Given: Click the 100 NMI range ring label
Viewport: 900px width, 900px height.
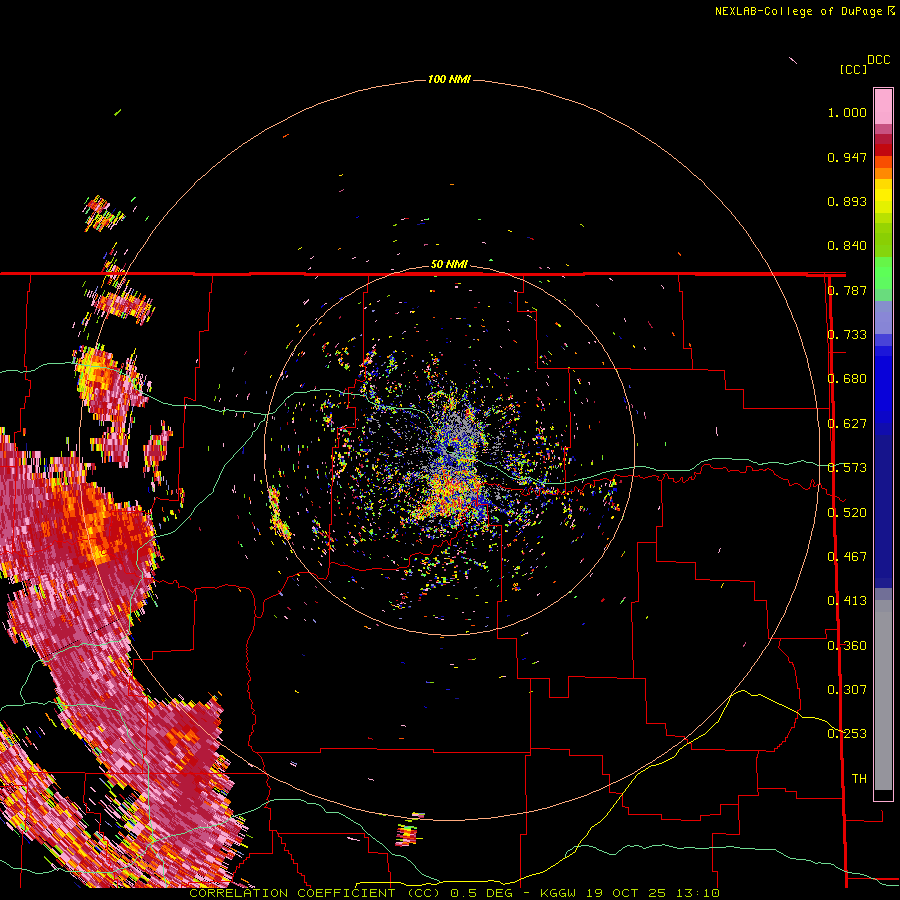Looking at the screenshot, I should (x=449, y=79).
